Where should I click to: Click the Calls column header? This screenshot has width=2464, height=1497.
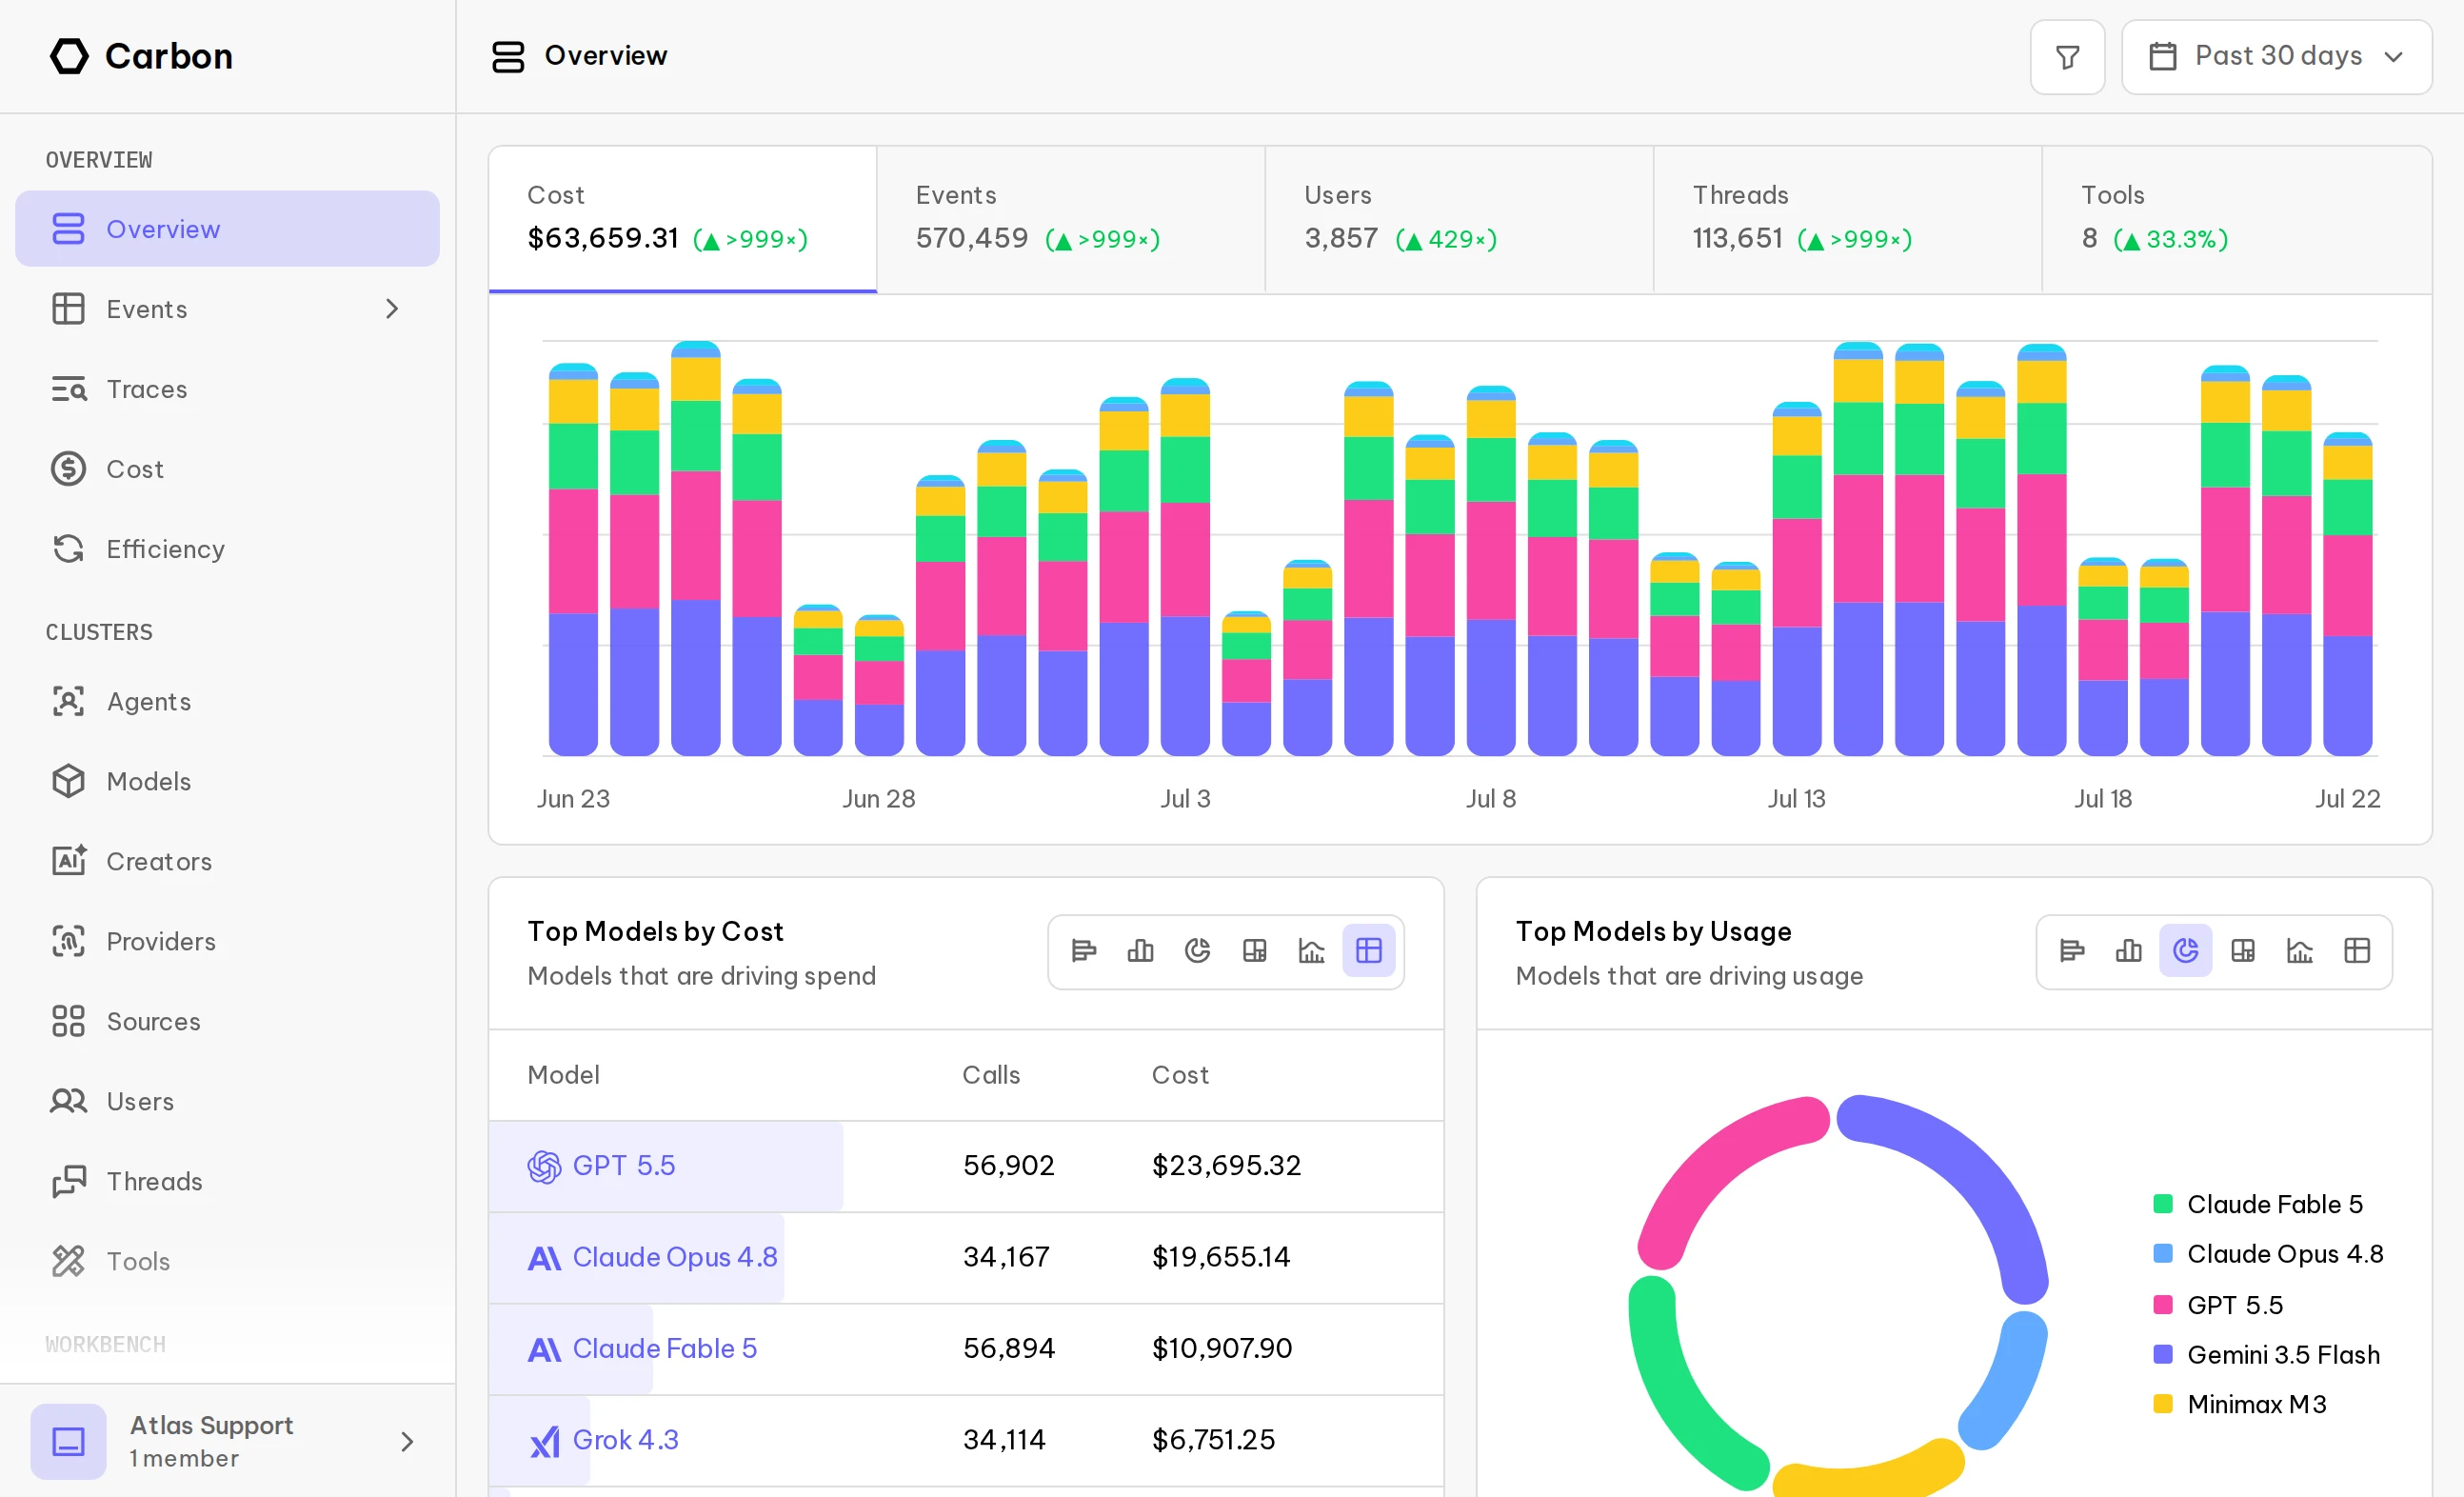(991, 1075)
